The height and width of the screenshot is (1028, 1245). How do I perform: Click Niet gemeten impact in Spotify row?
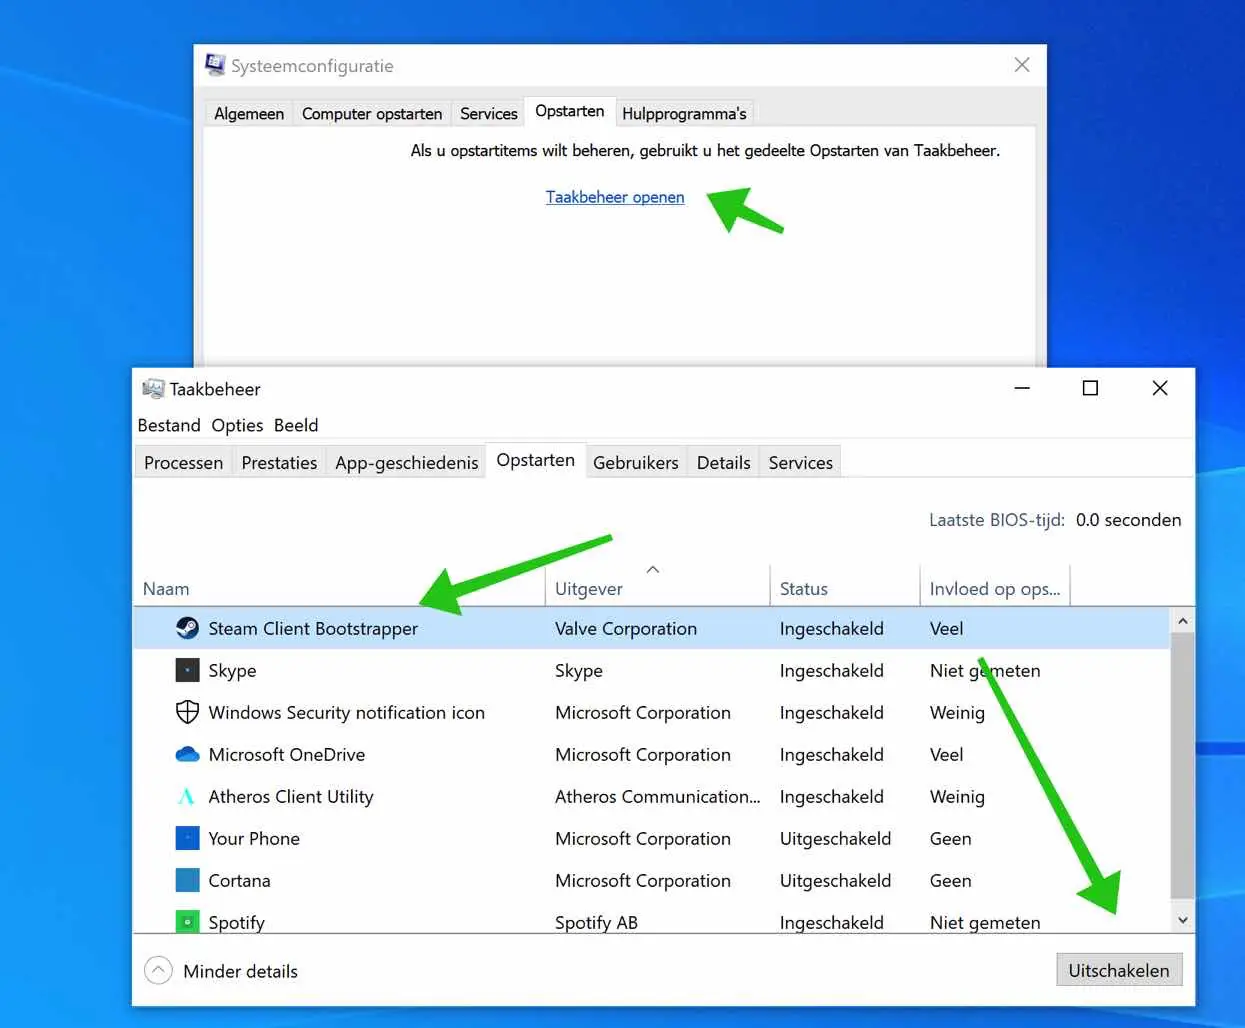985,922
